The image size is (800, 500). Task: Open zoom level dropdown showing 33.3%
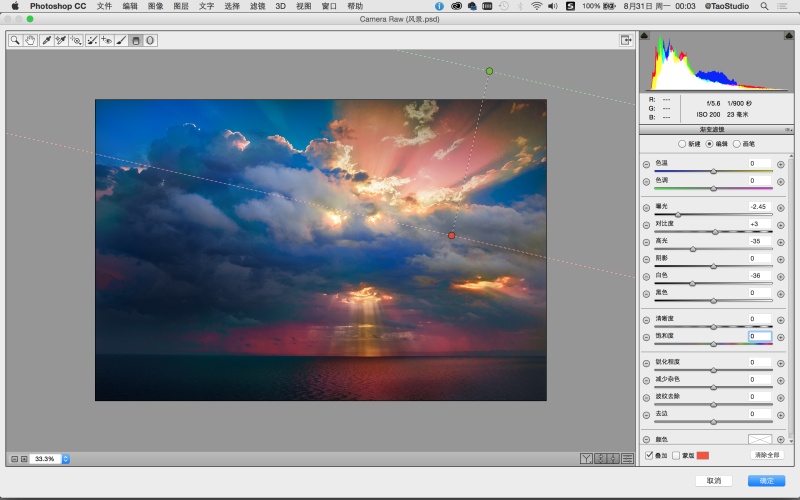[65, 459]
